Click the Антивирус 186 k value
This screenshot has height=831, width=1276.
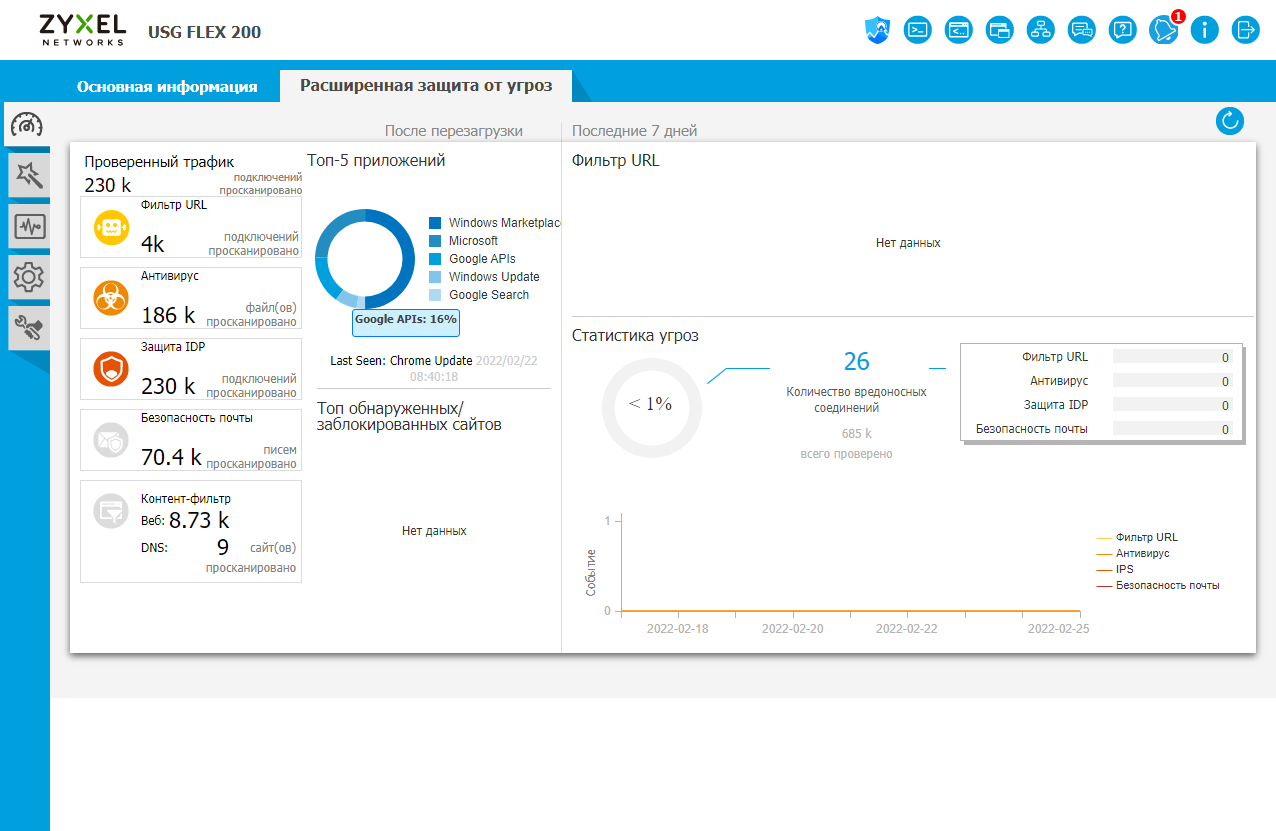coord(168,315)
